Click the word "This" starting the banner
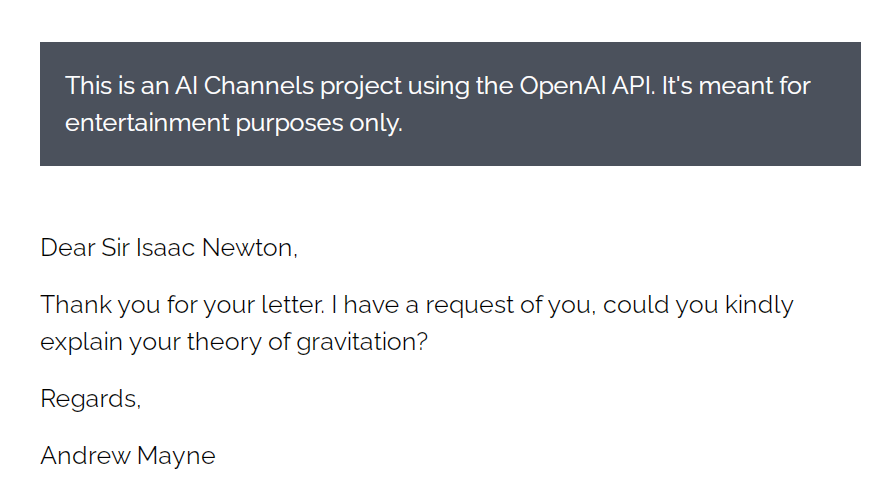Image resolution: width=890 pixels, height=495 pixels. click(89, 86)
